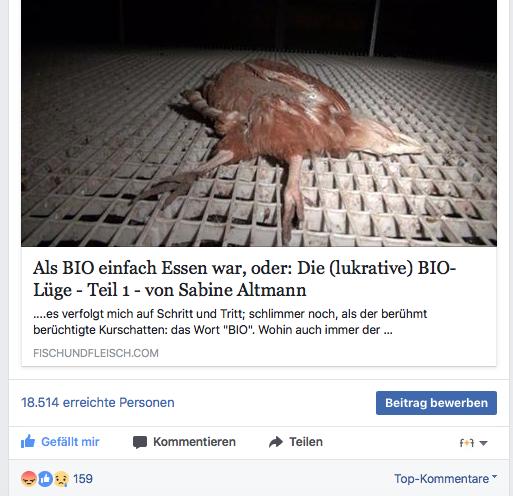Image resolution: width=513 pixels, height=496 pixels.
Task: Click the Kommentieren label
Action: (x=194, y=442)
